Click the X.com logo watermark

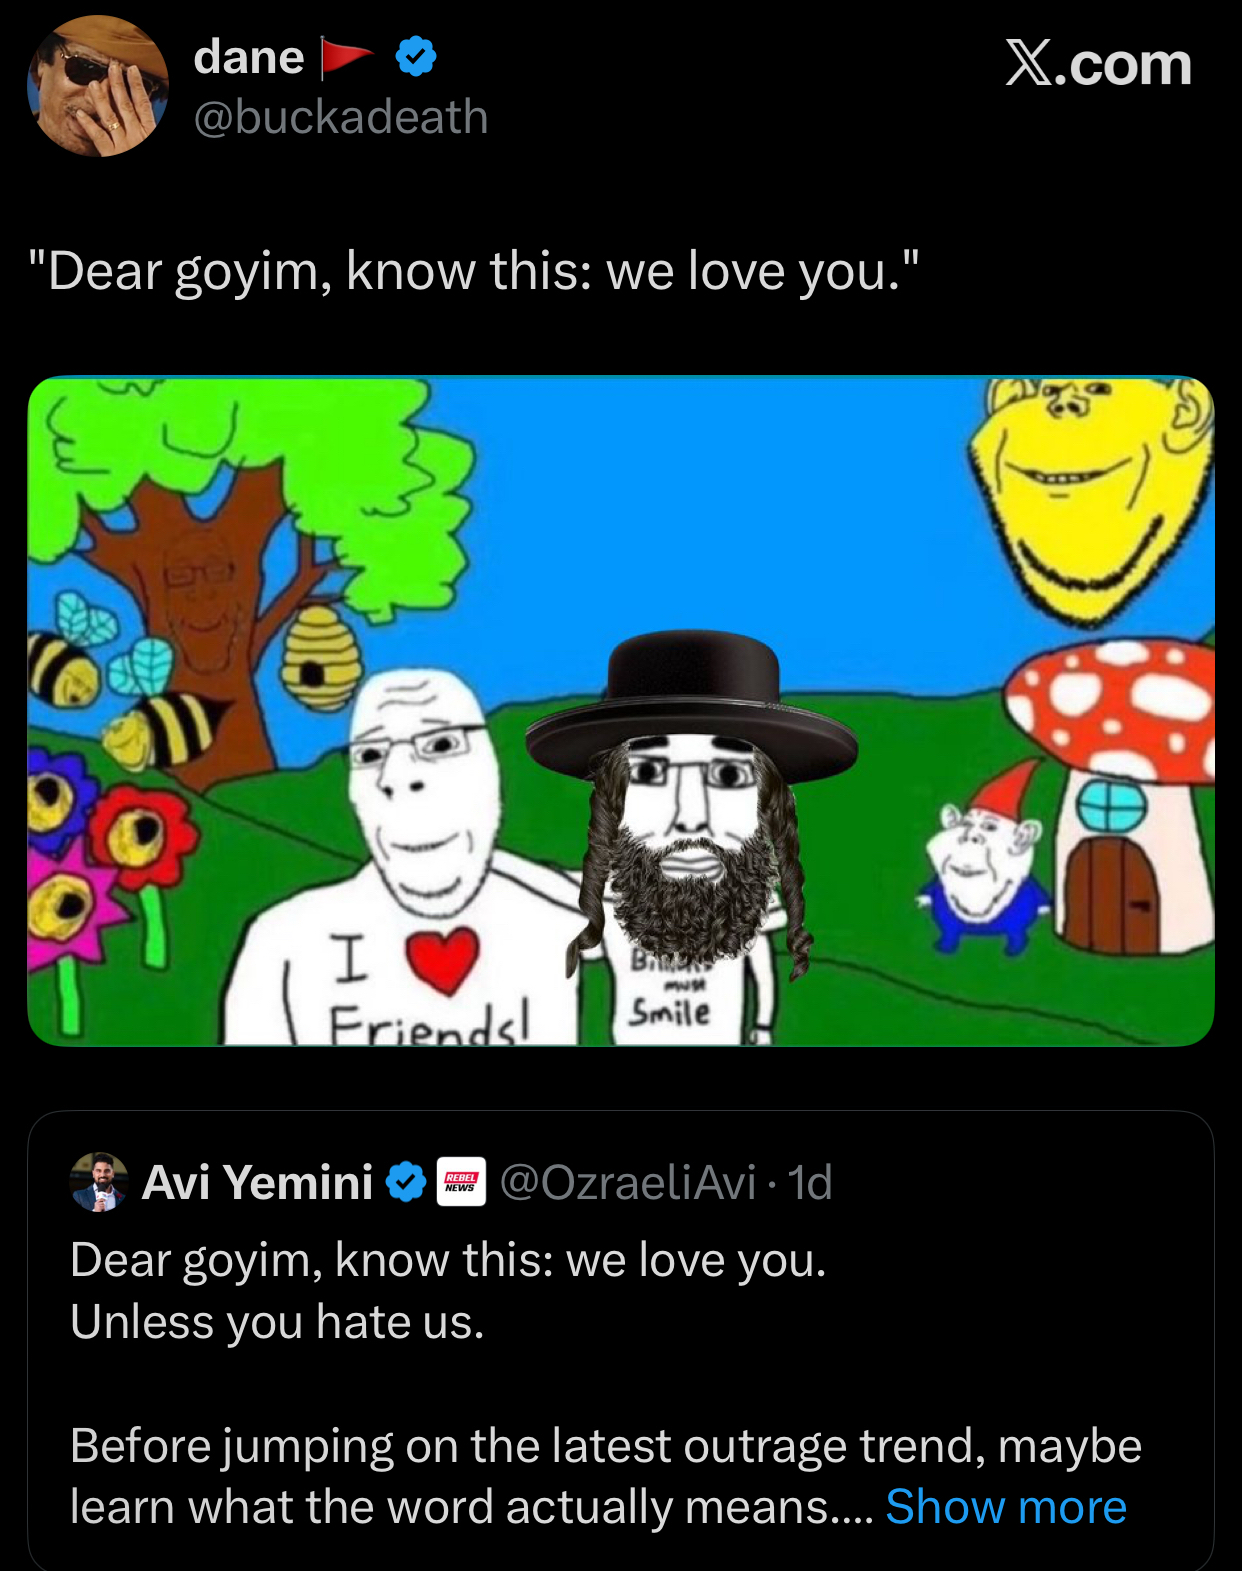point(1098,65)
